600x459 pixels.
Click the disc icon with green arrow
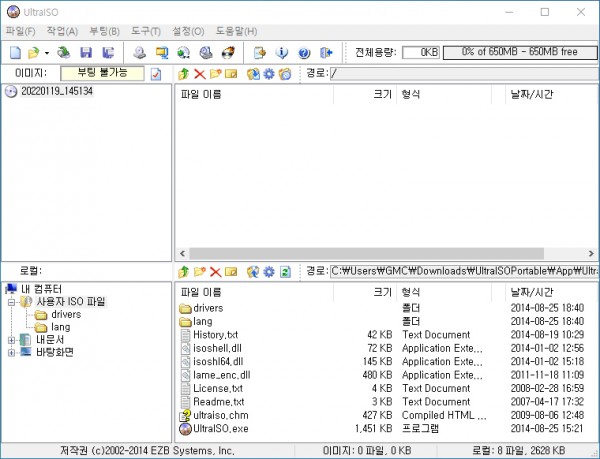pos(184,52)
